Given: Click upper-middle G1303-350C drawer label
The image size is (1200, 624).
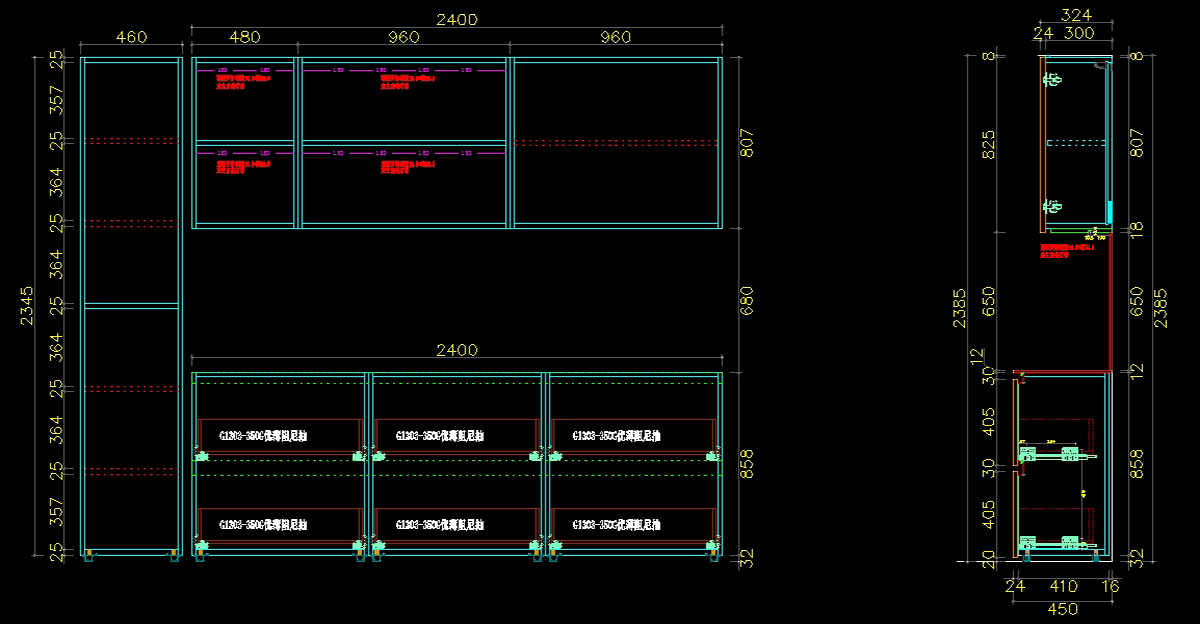Looking at the screenshot, I should point(440,436).
